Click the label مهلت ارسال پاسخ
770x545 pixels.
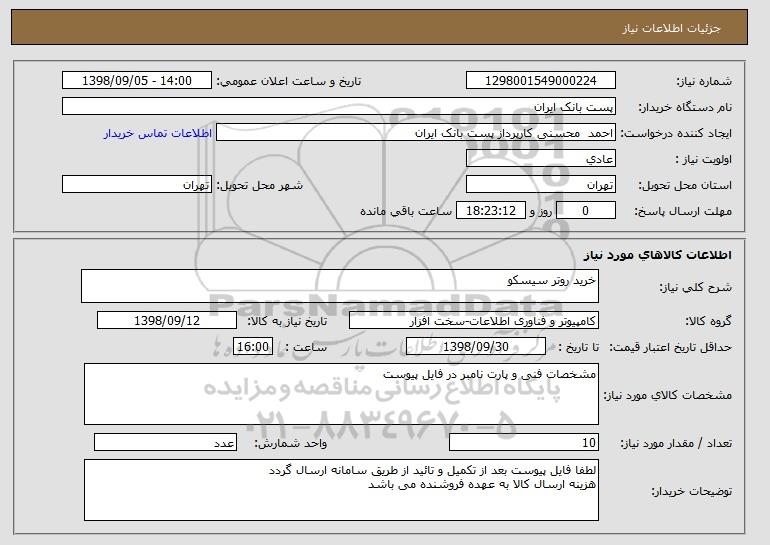click(x=683, y=212)
